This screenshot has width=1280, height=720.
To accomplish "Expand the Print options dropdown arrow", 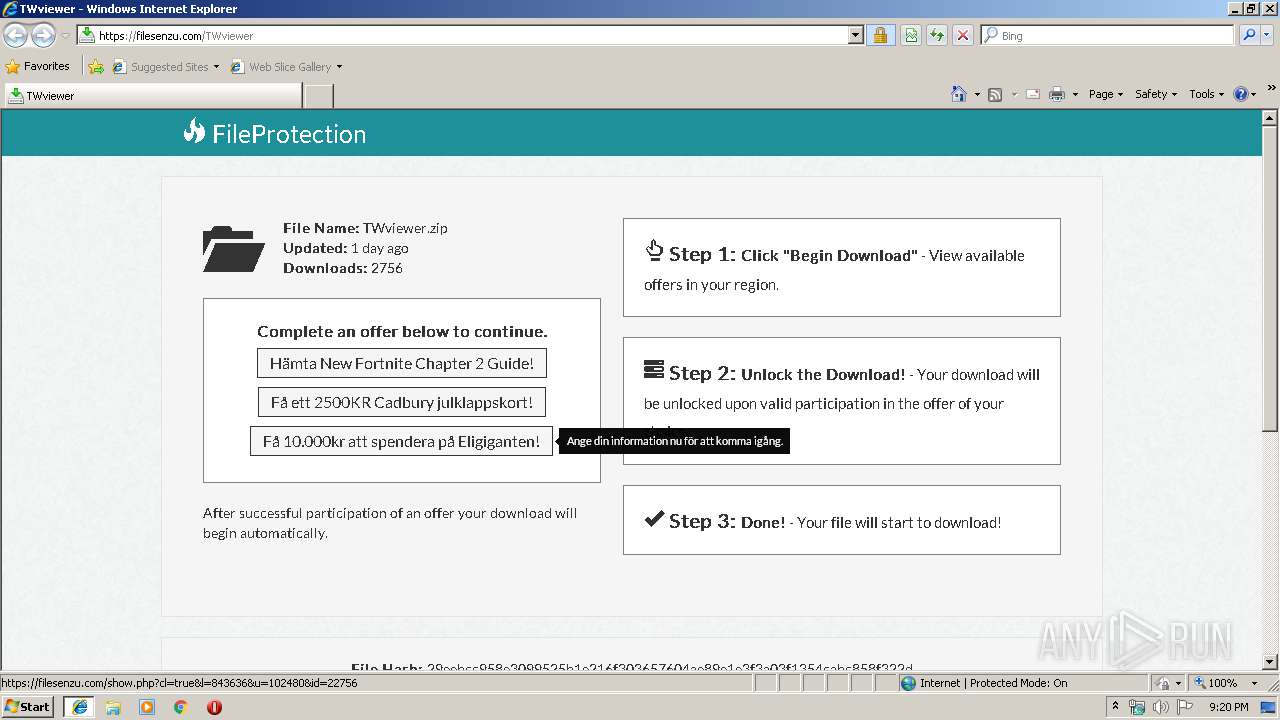I will [1075, 94].
